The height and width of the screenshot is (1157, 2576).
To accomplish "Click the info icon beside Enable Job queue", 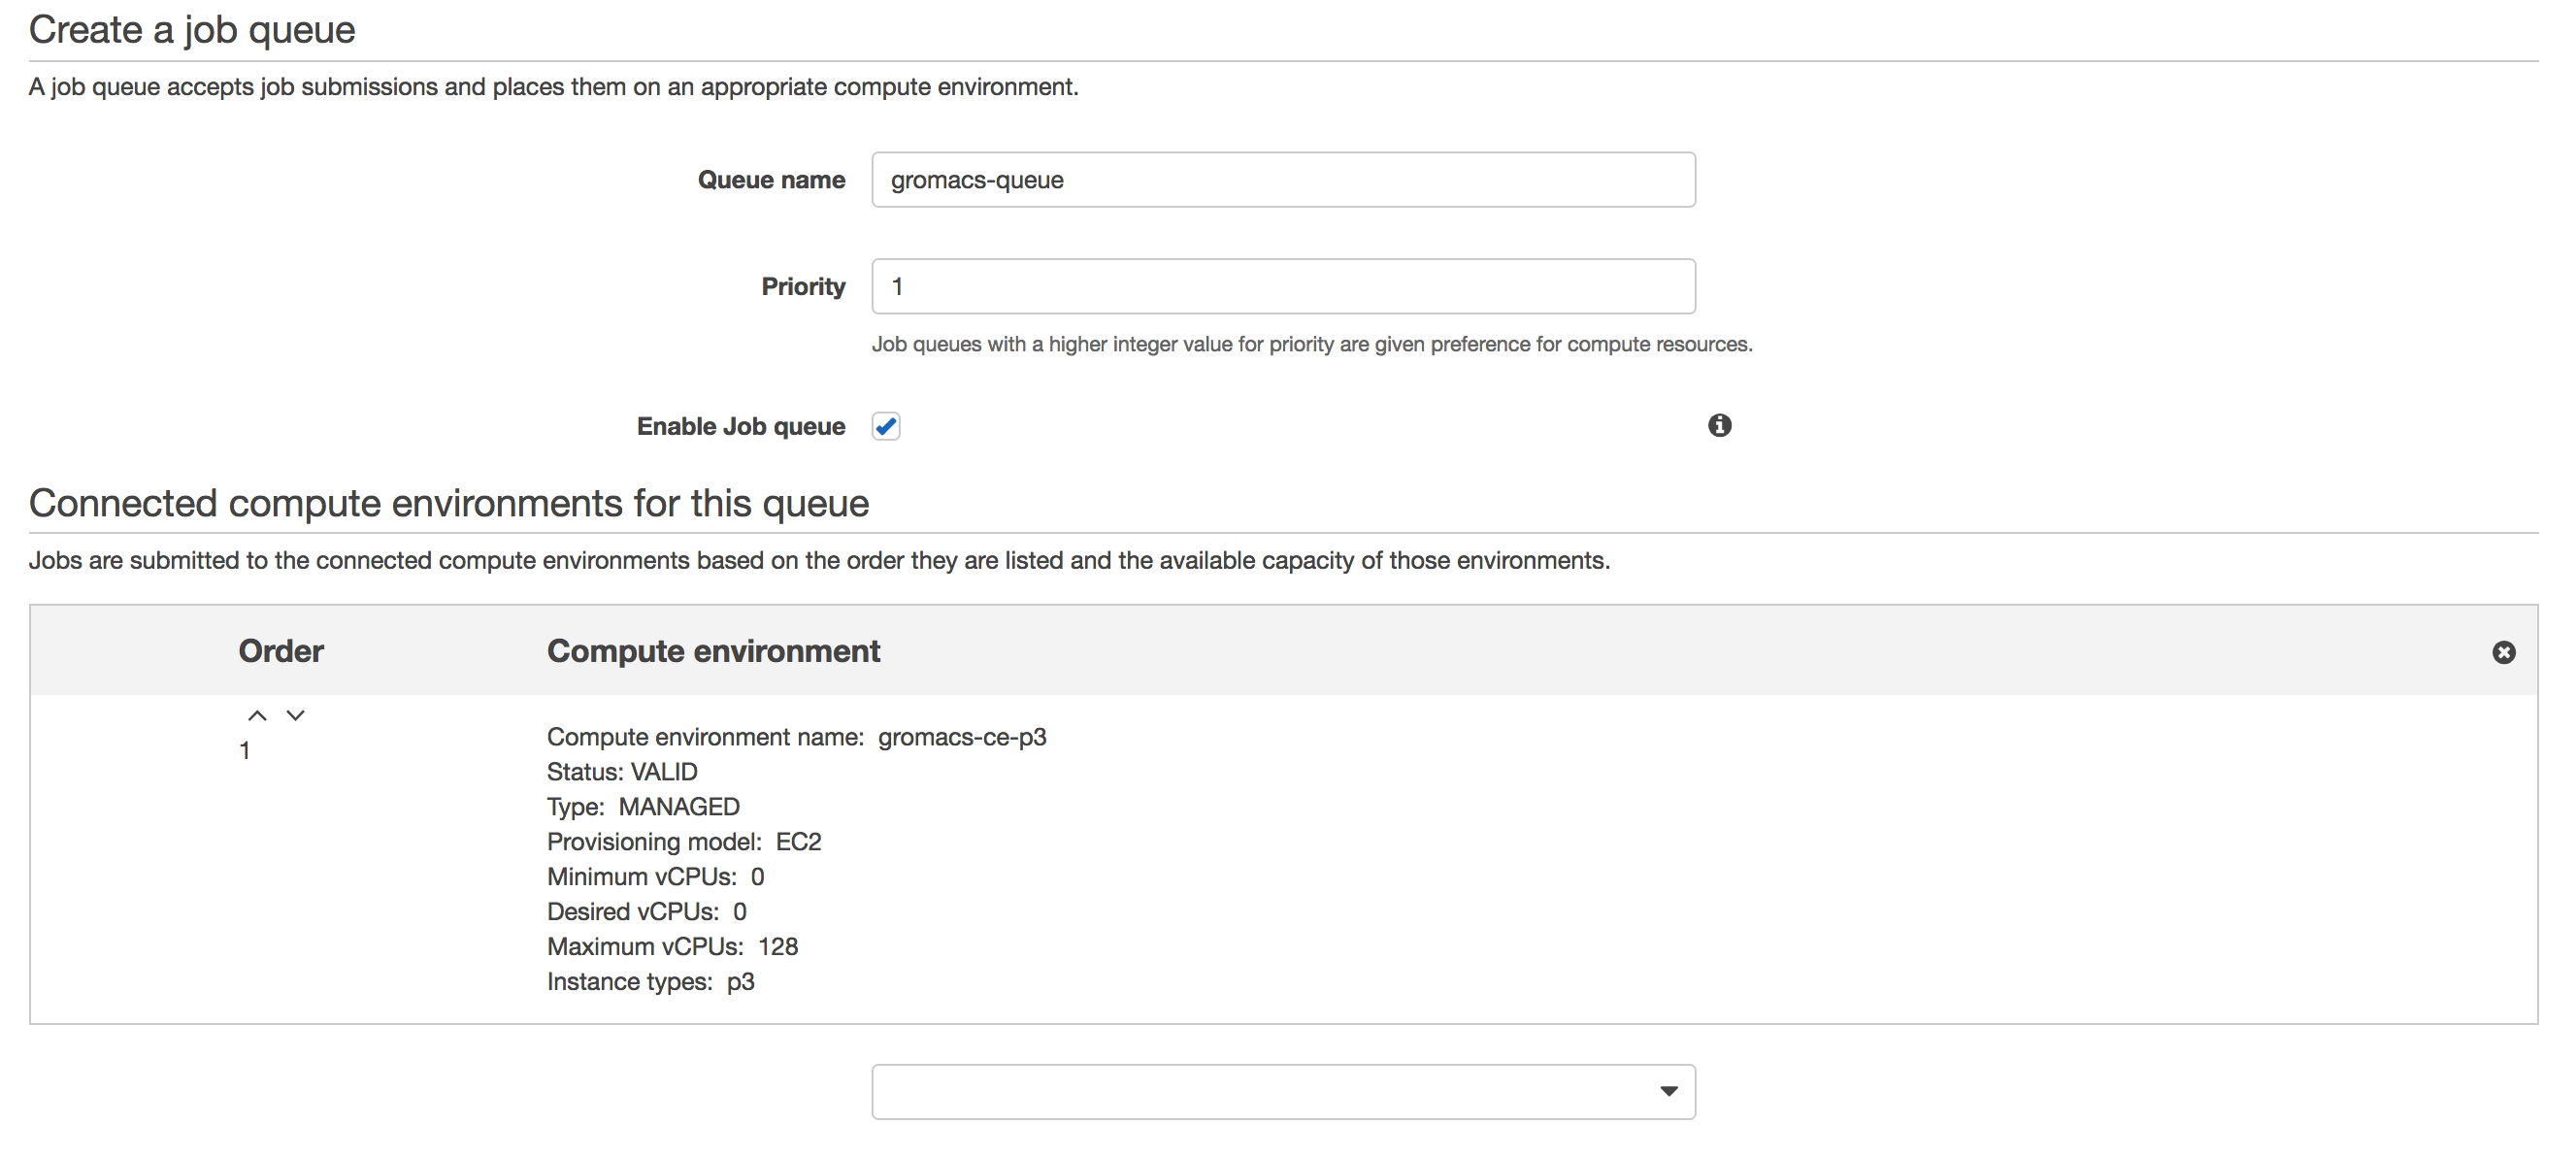I will [1719, 426].
